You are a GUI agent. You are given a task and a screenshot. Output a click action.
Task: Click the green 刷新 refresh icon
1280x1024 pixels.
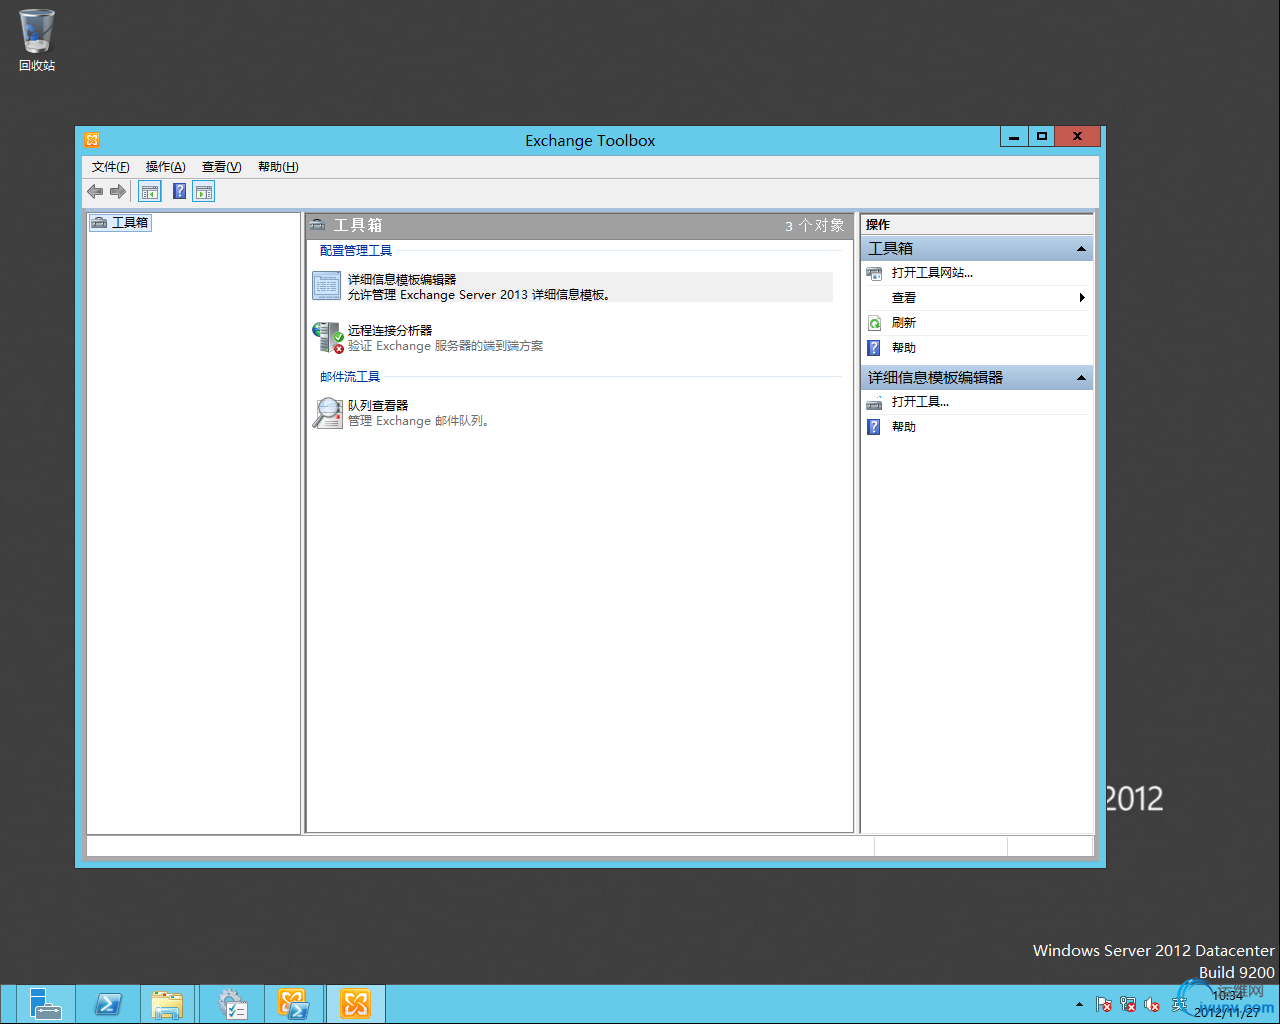coord(874,323)
